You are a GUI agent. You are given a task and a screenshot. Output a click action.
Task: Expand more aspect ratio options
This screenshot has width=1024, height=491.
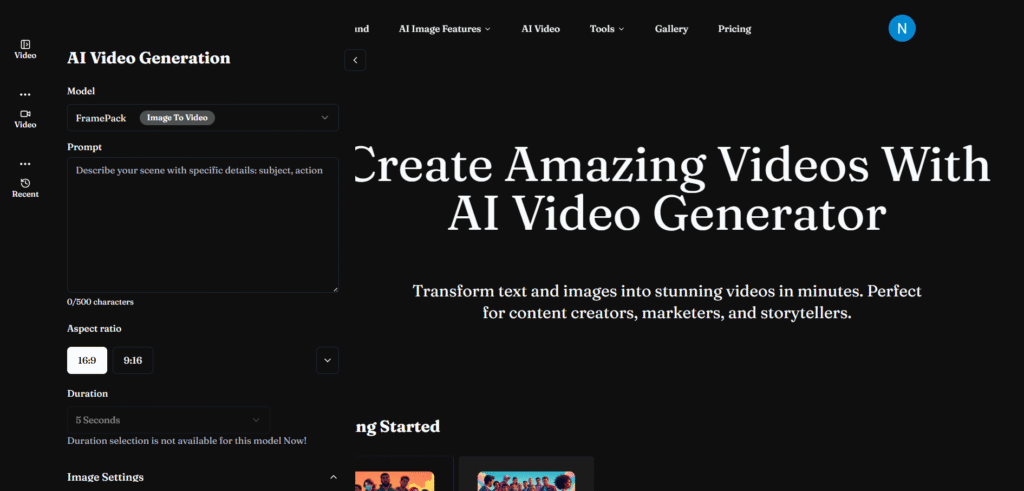(327, 360)
